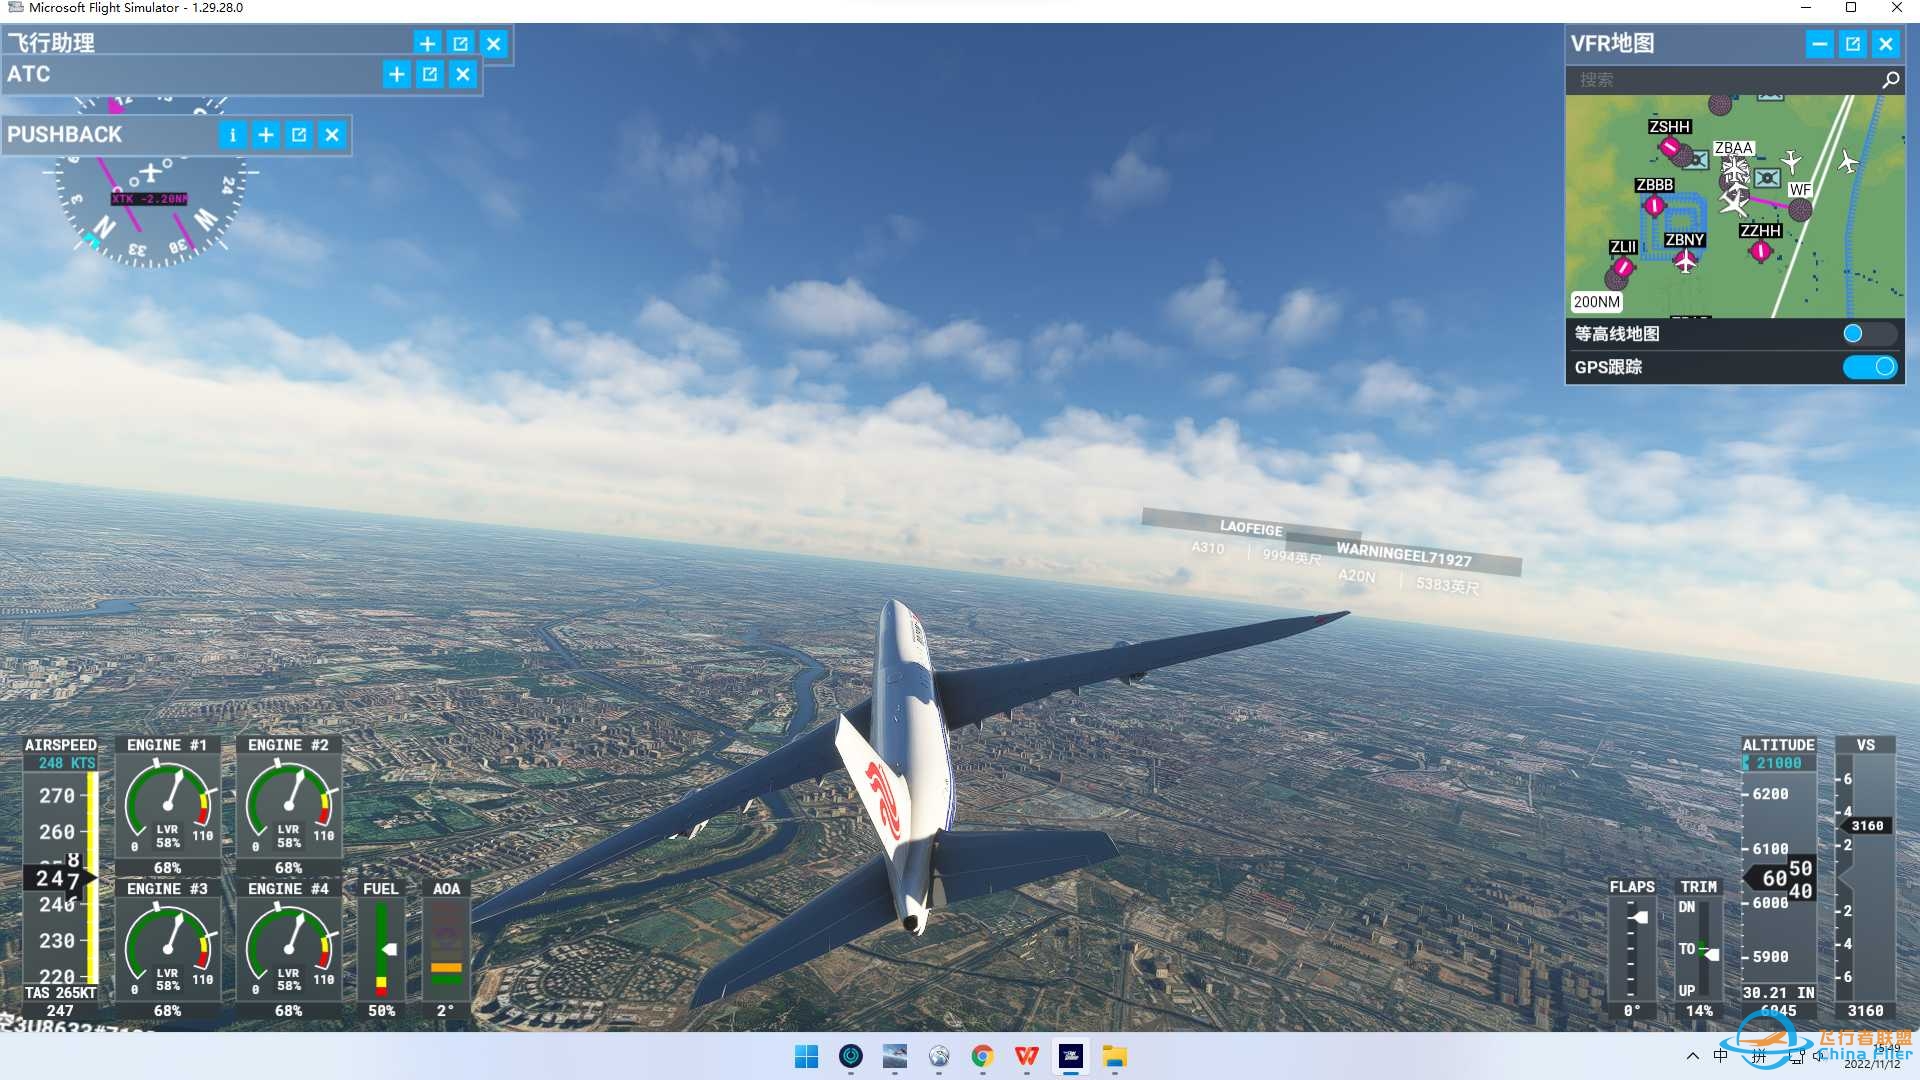Toggle the GPS跟踪 switch
The image size is (1920, 1080).
(x=1869, y=367)
